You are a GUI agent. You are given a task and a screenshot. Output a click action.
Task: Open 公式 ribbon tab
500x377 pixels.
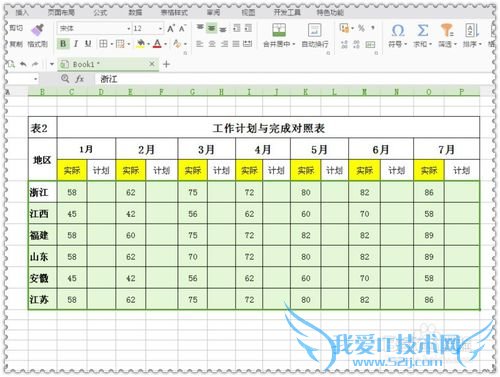click(x=100, y=13)
